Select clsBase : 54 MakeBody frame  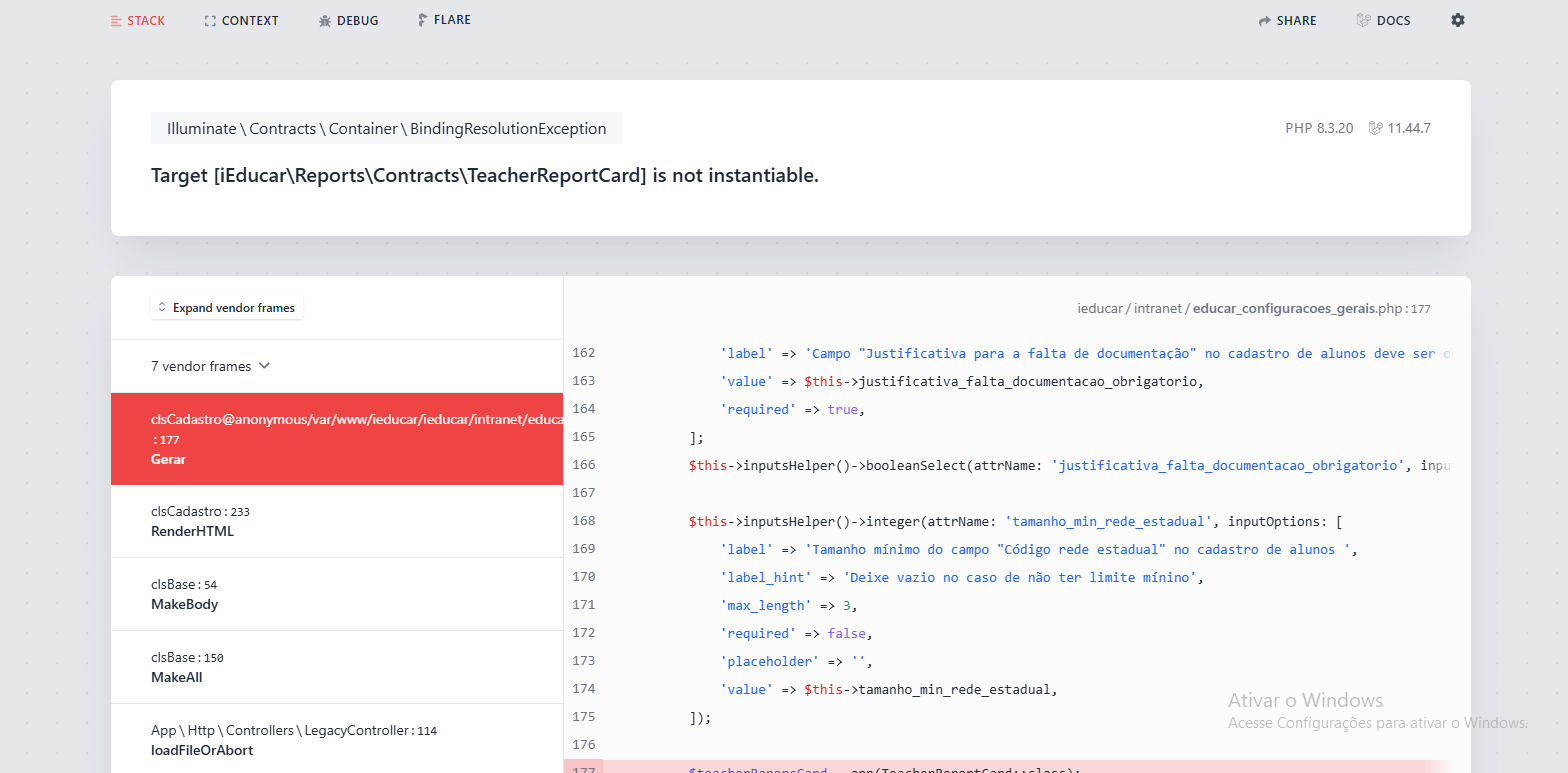(336, 594)
